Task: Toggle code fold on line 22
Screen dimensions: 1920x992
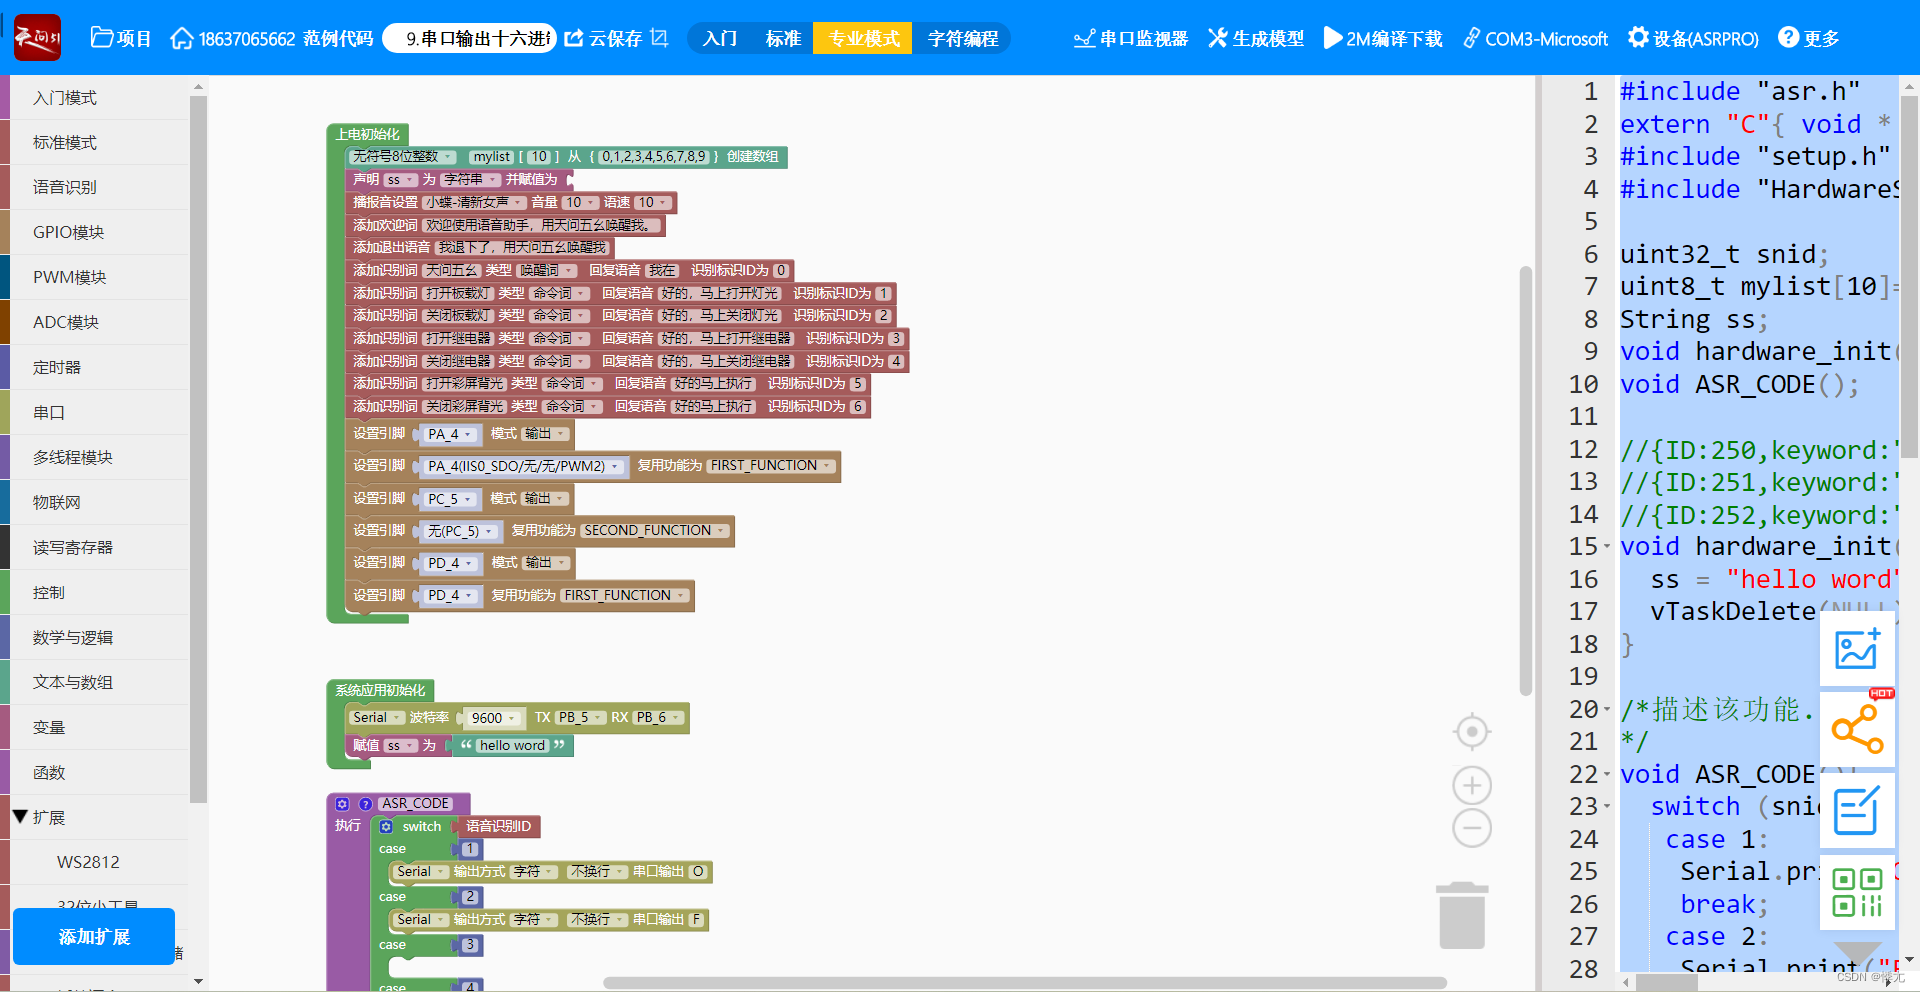Action: pos(1606,775)
